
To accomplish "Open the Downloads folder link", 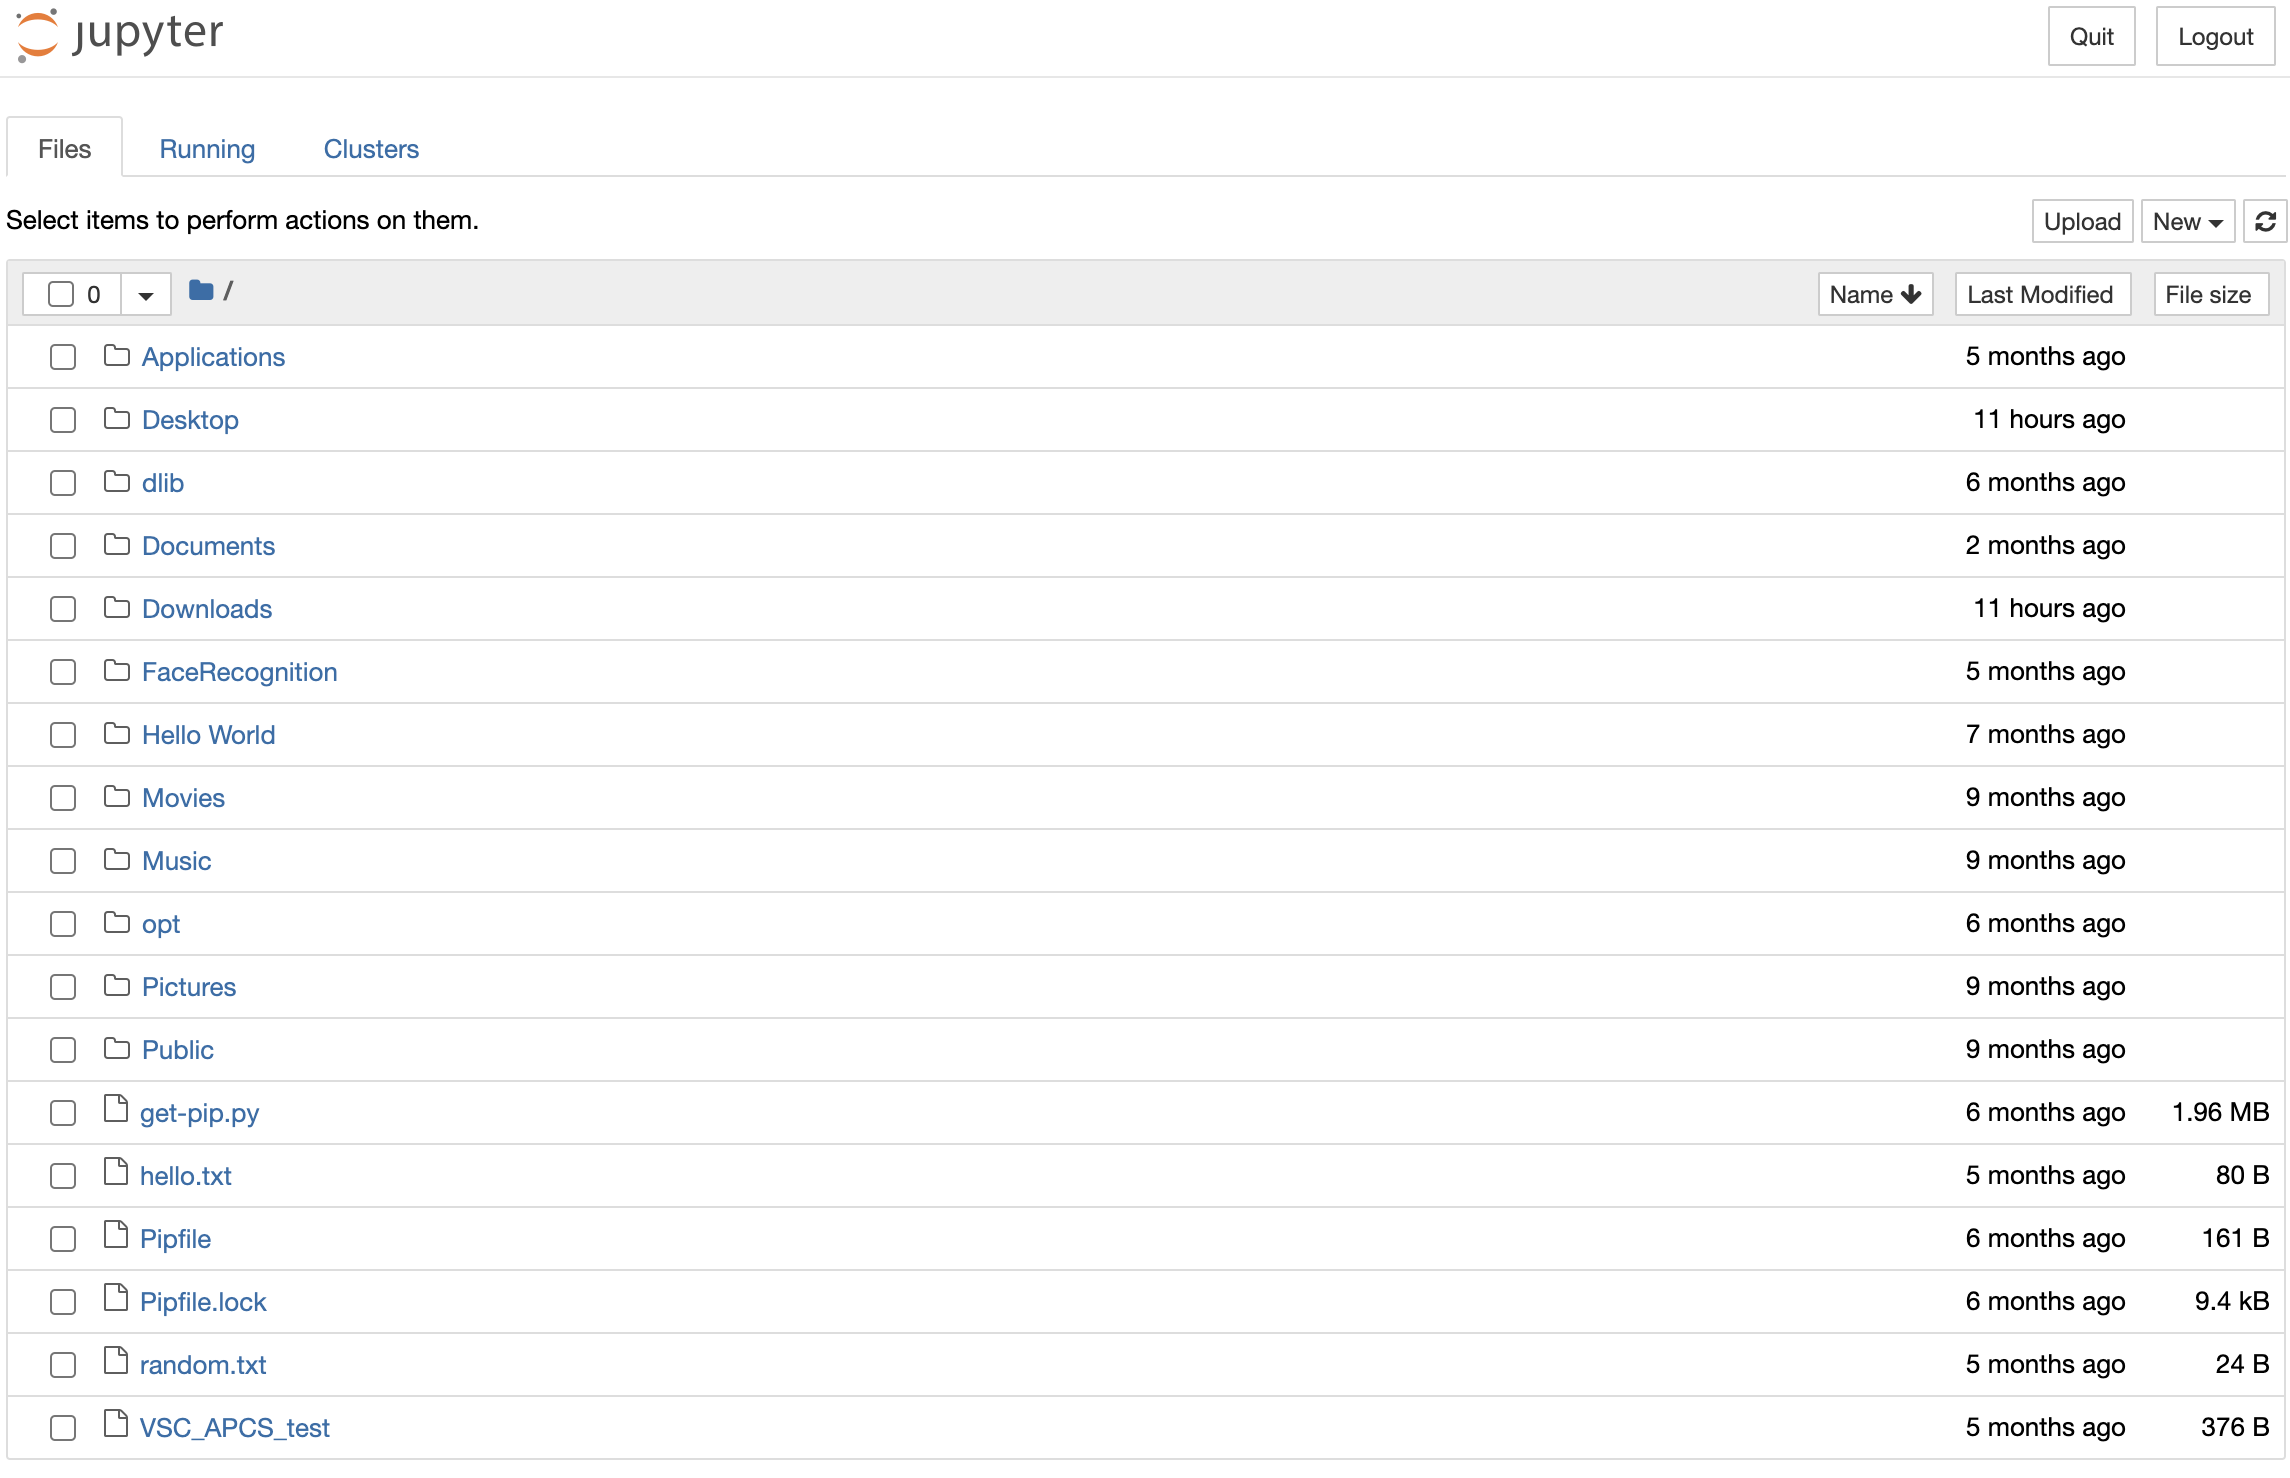I will 207,609.
